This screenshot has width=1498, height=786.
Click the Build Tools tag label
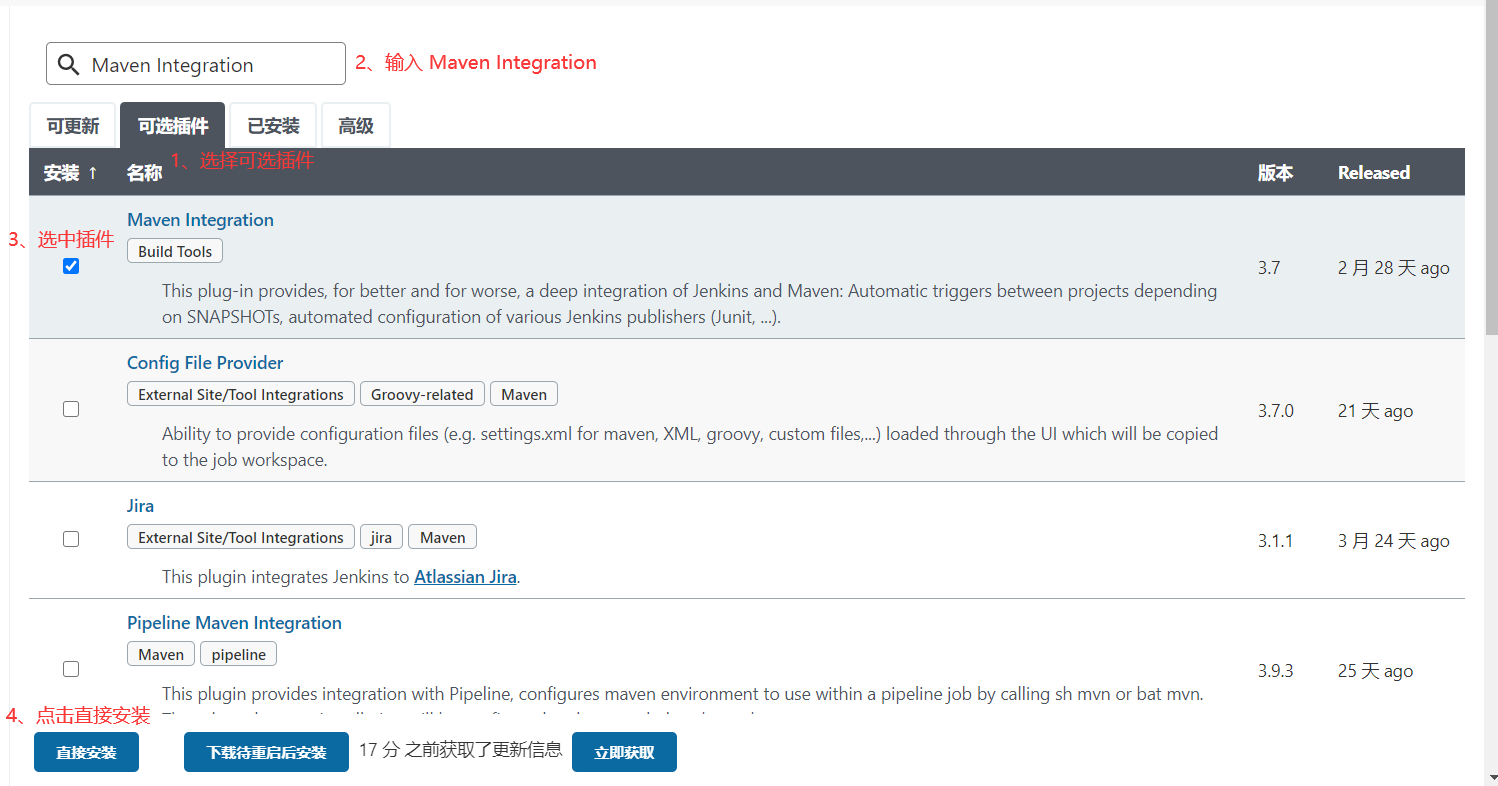click(x=174, y=250)
